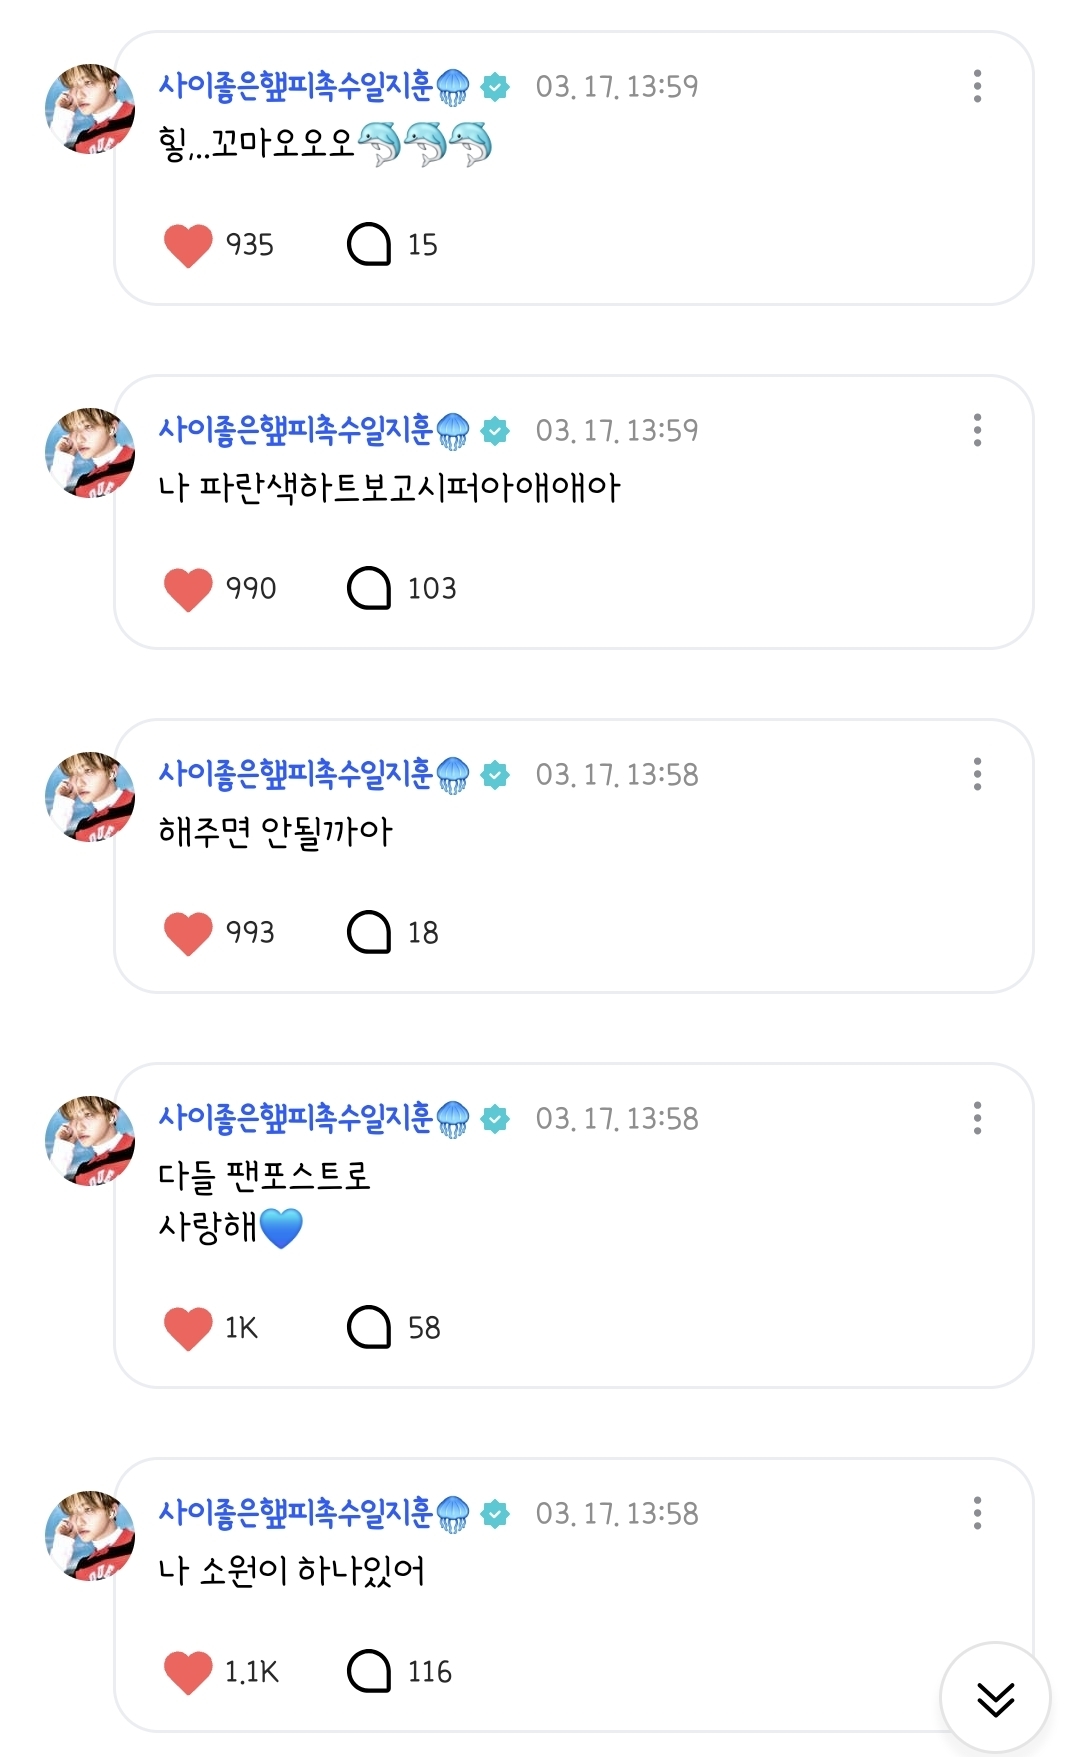Like the post with 935 hearts
Image resolution: width=1080 pixels, height=1757 pixels.
click(188, 245)
